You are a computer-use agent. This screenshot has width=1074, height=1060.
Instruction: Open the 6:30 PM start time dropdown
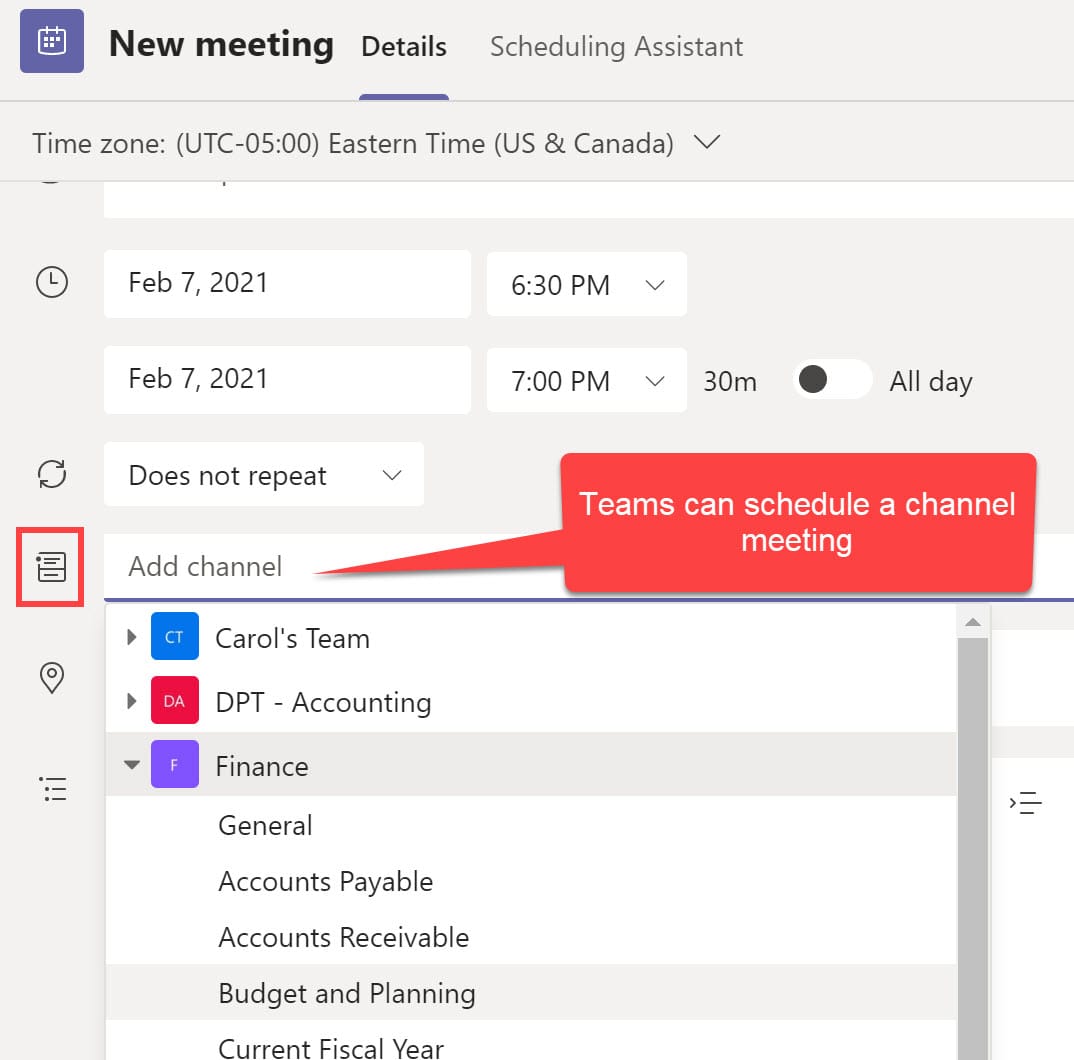pyautogui.click(x=586, y=284)
